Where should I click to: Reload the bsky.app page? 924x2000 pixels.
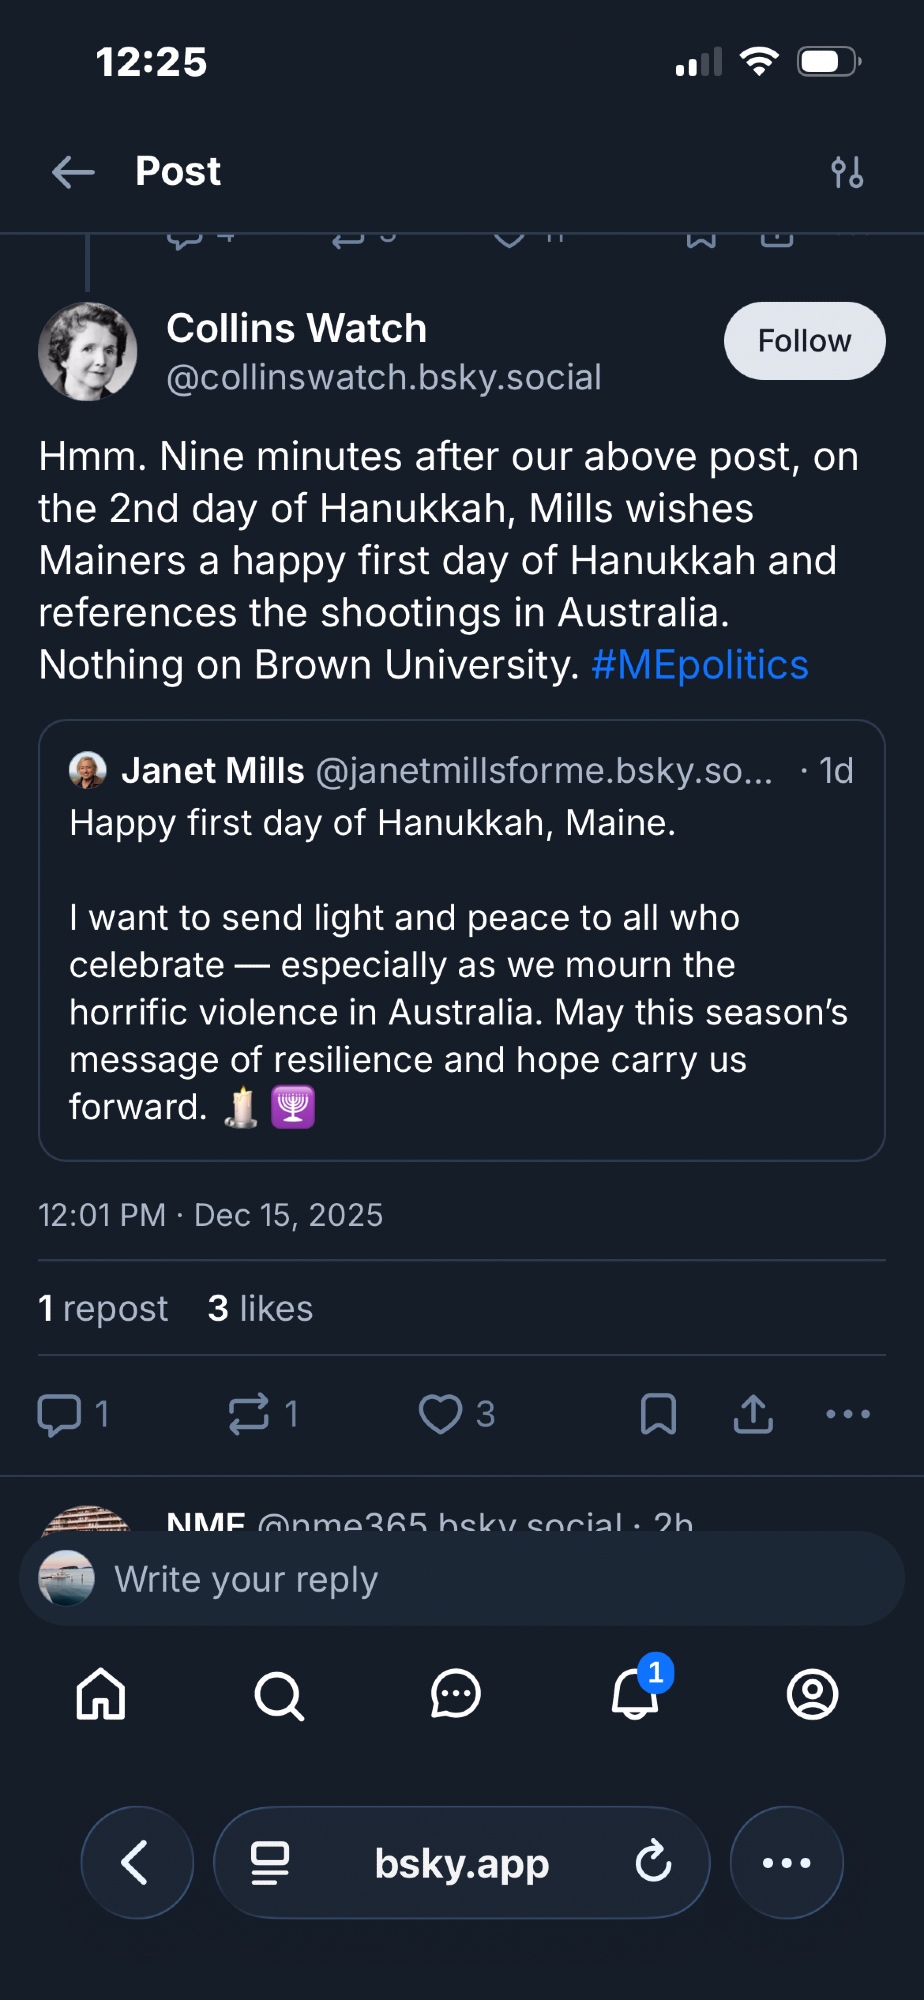654,1862
